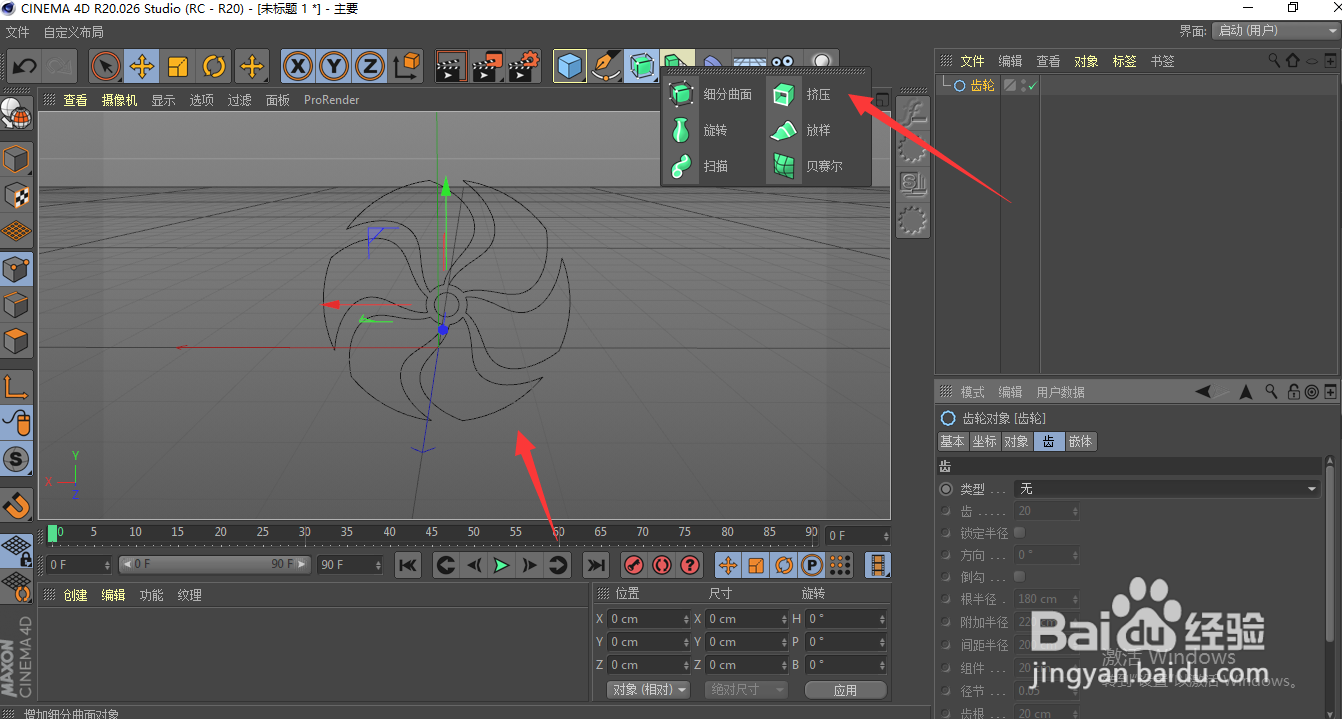This screenshot has height=719, width=1342.
Task: Click the 应用 apply button
Action: 845,690
